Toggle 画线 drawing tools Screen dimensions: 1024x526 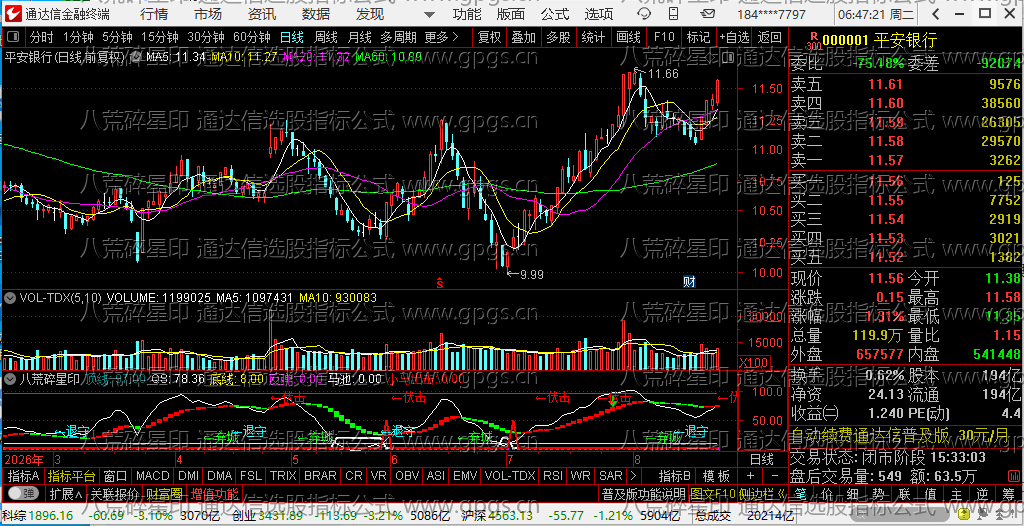[628, 37]
